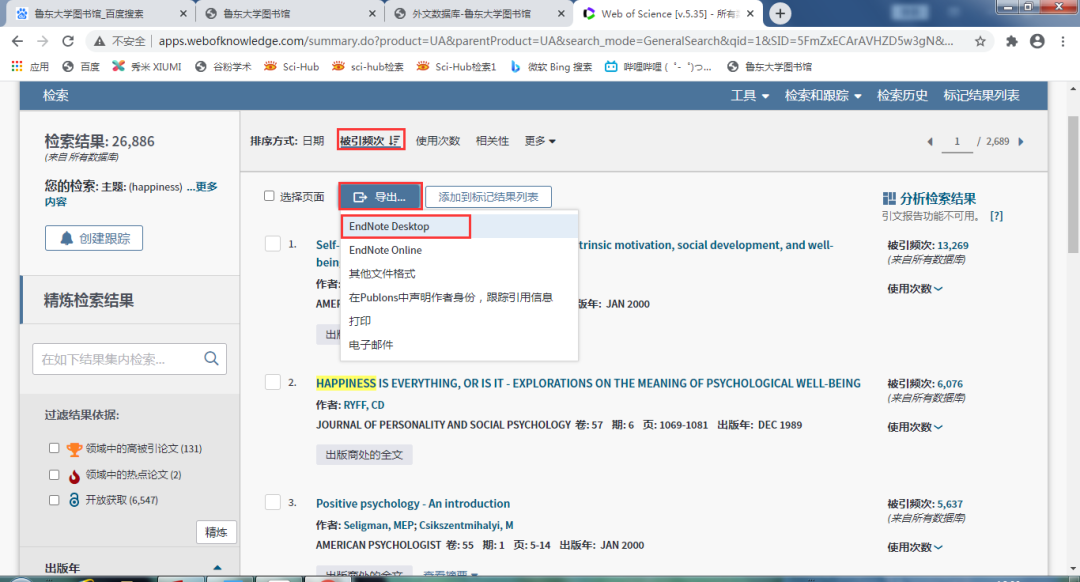Click the page number input box

tap(957, 141)
